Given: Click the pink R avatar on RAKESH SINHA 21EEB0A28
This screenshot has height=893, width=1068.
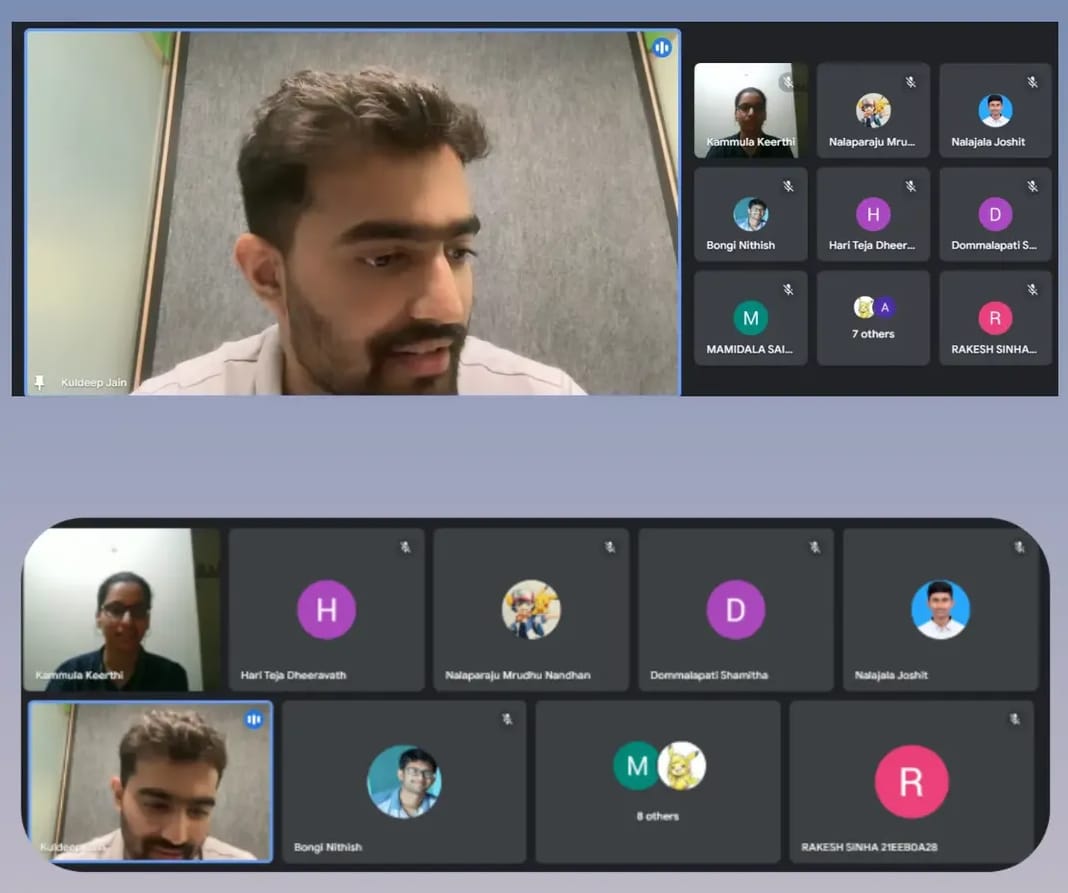Looking at the screenshot, I should tap(911, 781).
